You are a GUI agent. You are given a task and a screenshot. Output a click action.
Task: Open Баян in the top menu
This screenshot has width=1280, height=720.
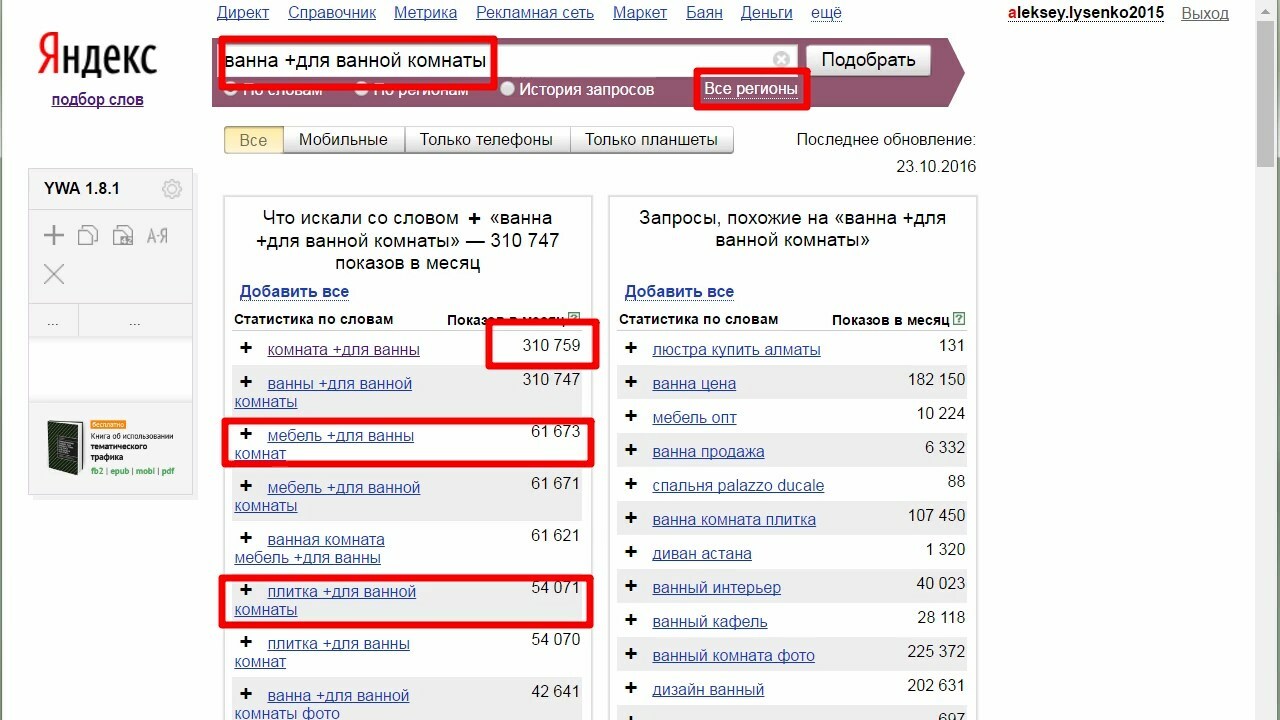(704, 13)
